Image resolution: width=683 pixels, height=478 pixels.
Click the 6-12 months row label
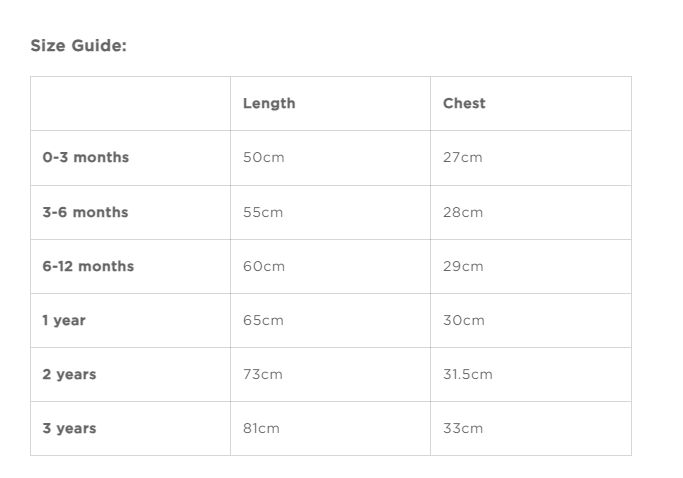(88, 266)
